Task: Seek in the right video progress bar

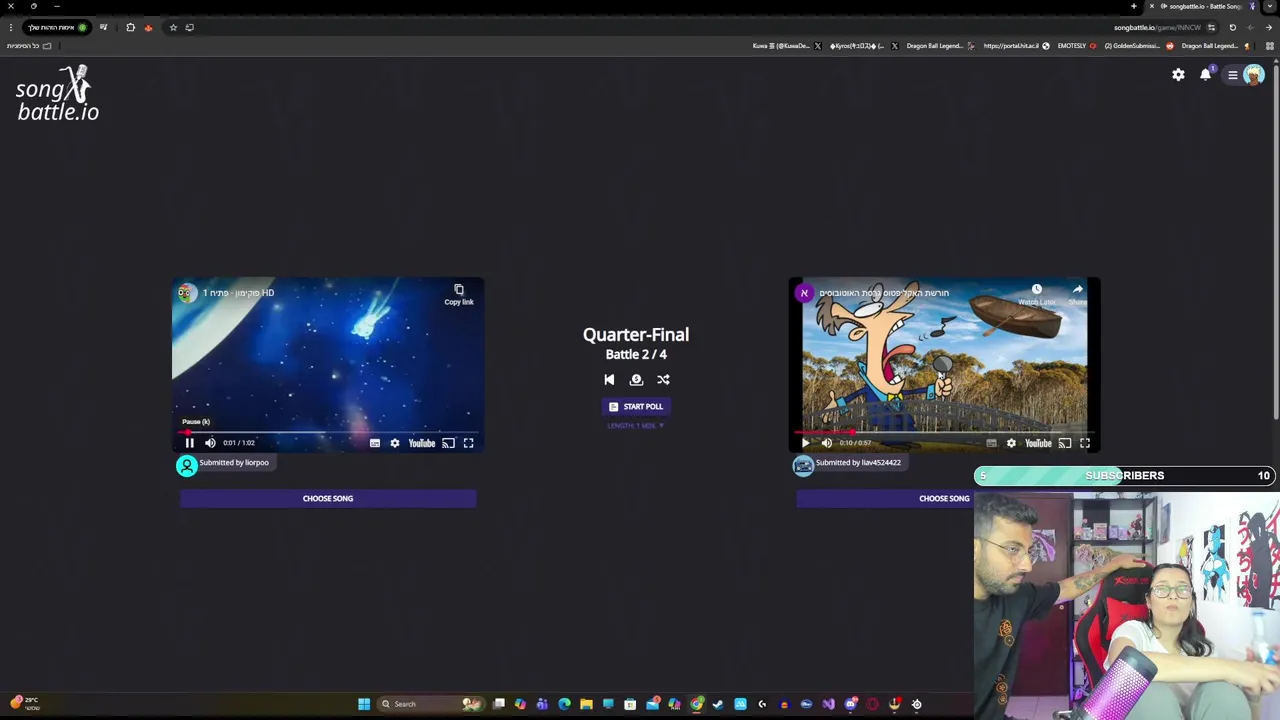Action: 944,433
